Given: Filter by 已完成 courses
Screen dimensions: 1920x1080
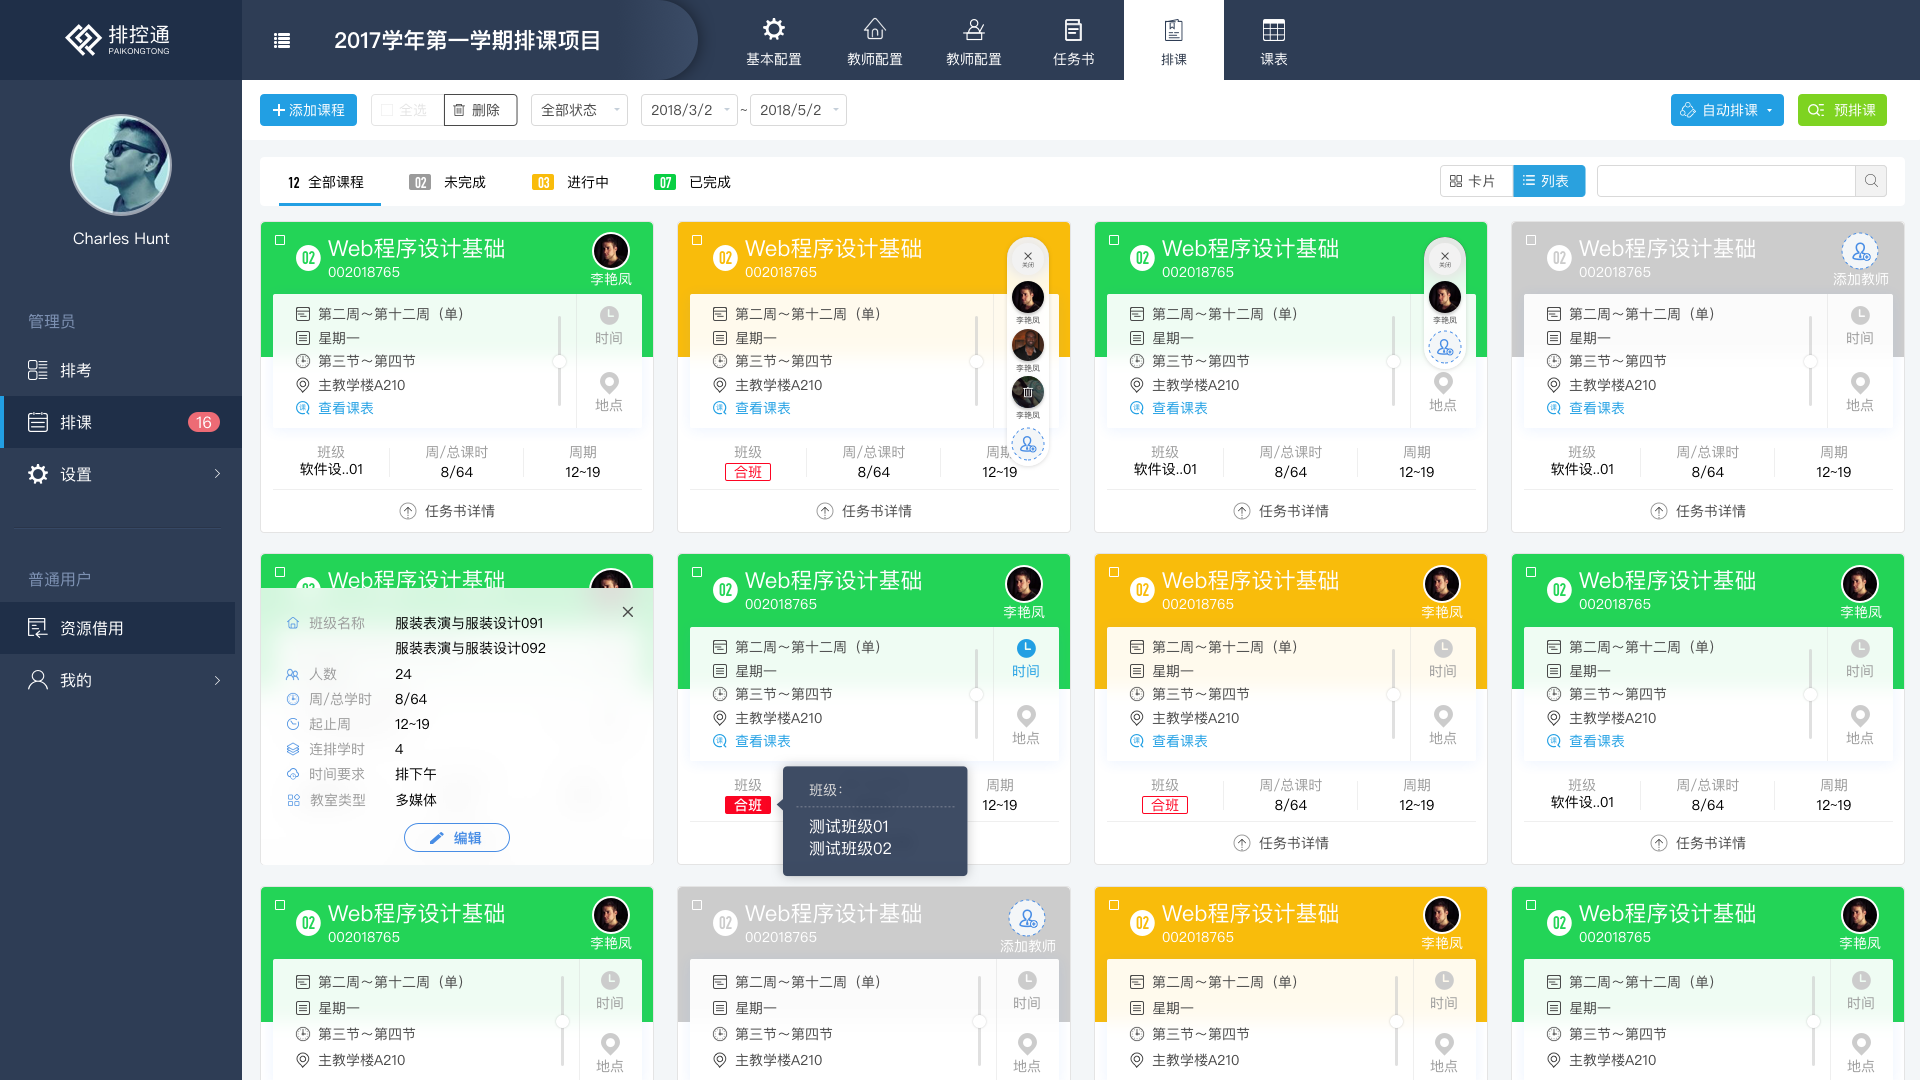Looking at the screenshot, I should point(692,182).
